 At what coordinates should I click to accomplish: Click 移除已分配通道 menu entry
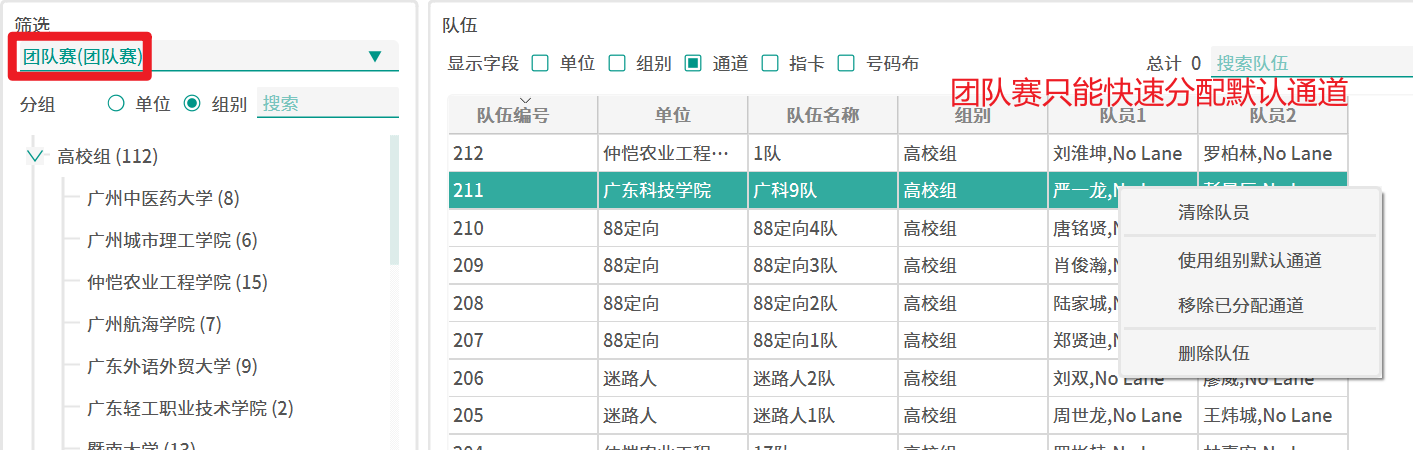pos(1240,306)
